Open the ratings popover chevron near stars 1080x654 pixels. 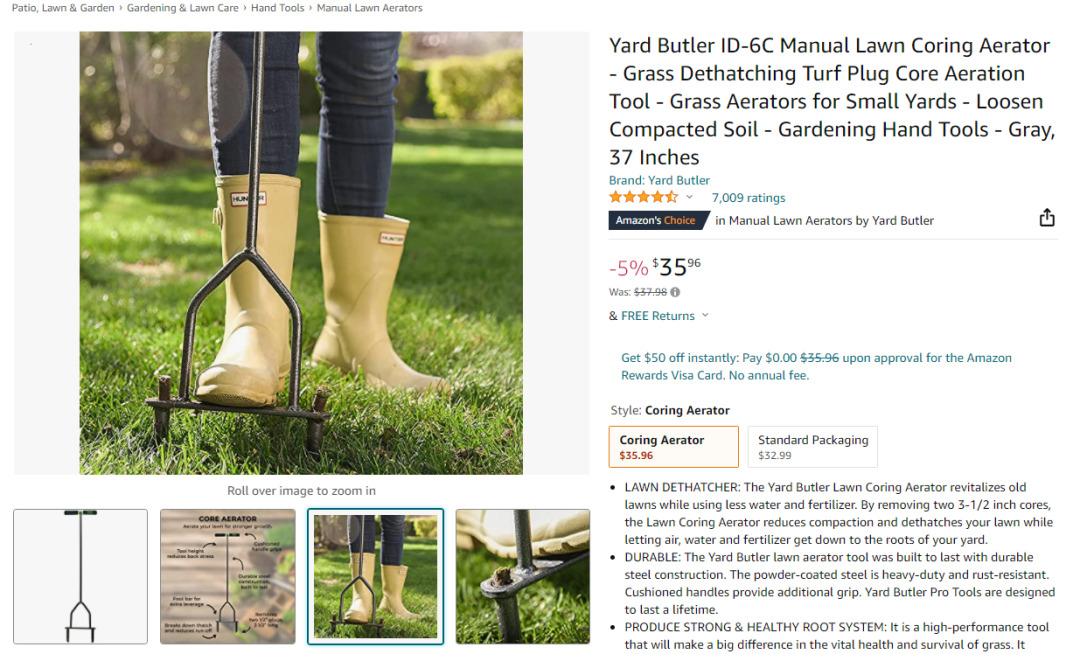pos(689,198)
